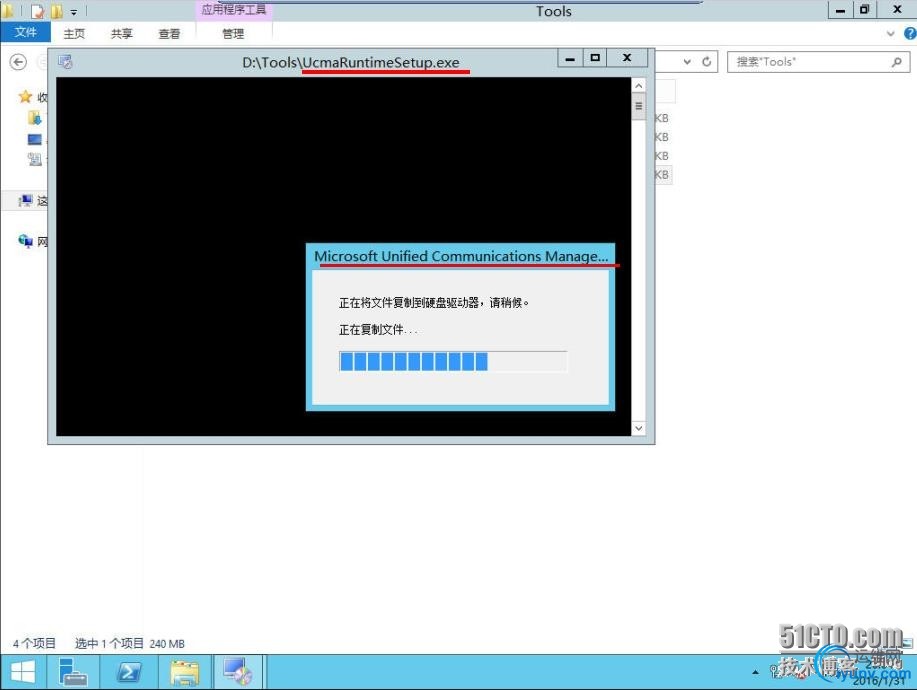Select the recent places icon under favorites
The width and height of the screenshot is (917, 690).
coord(35,158)
